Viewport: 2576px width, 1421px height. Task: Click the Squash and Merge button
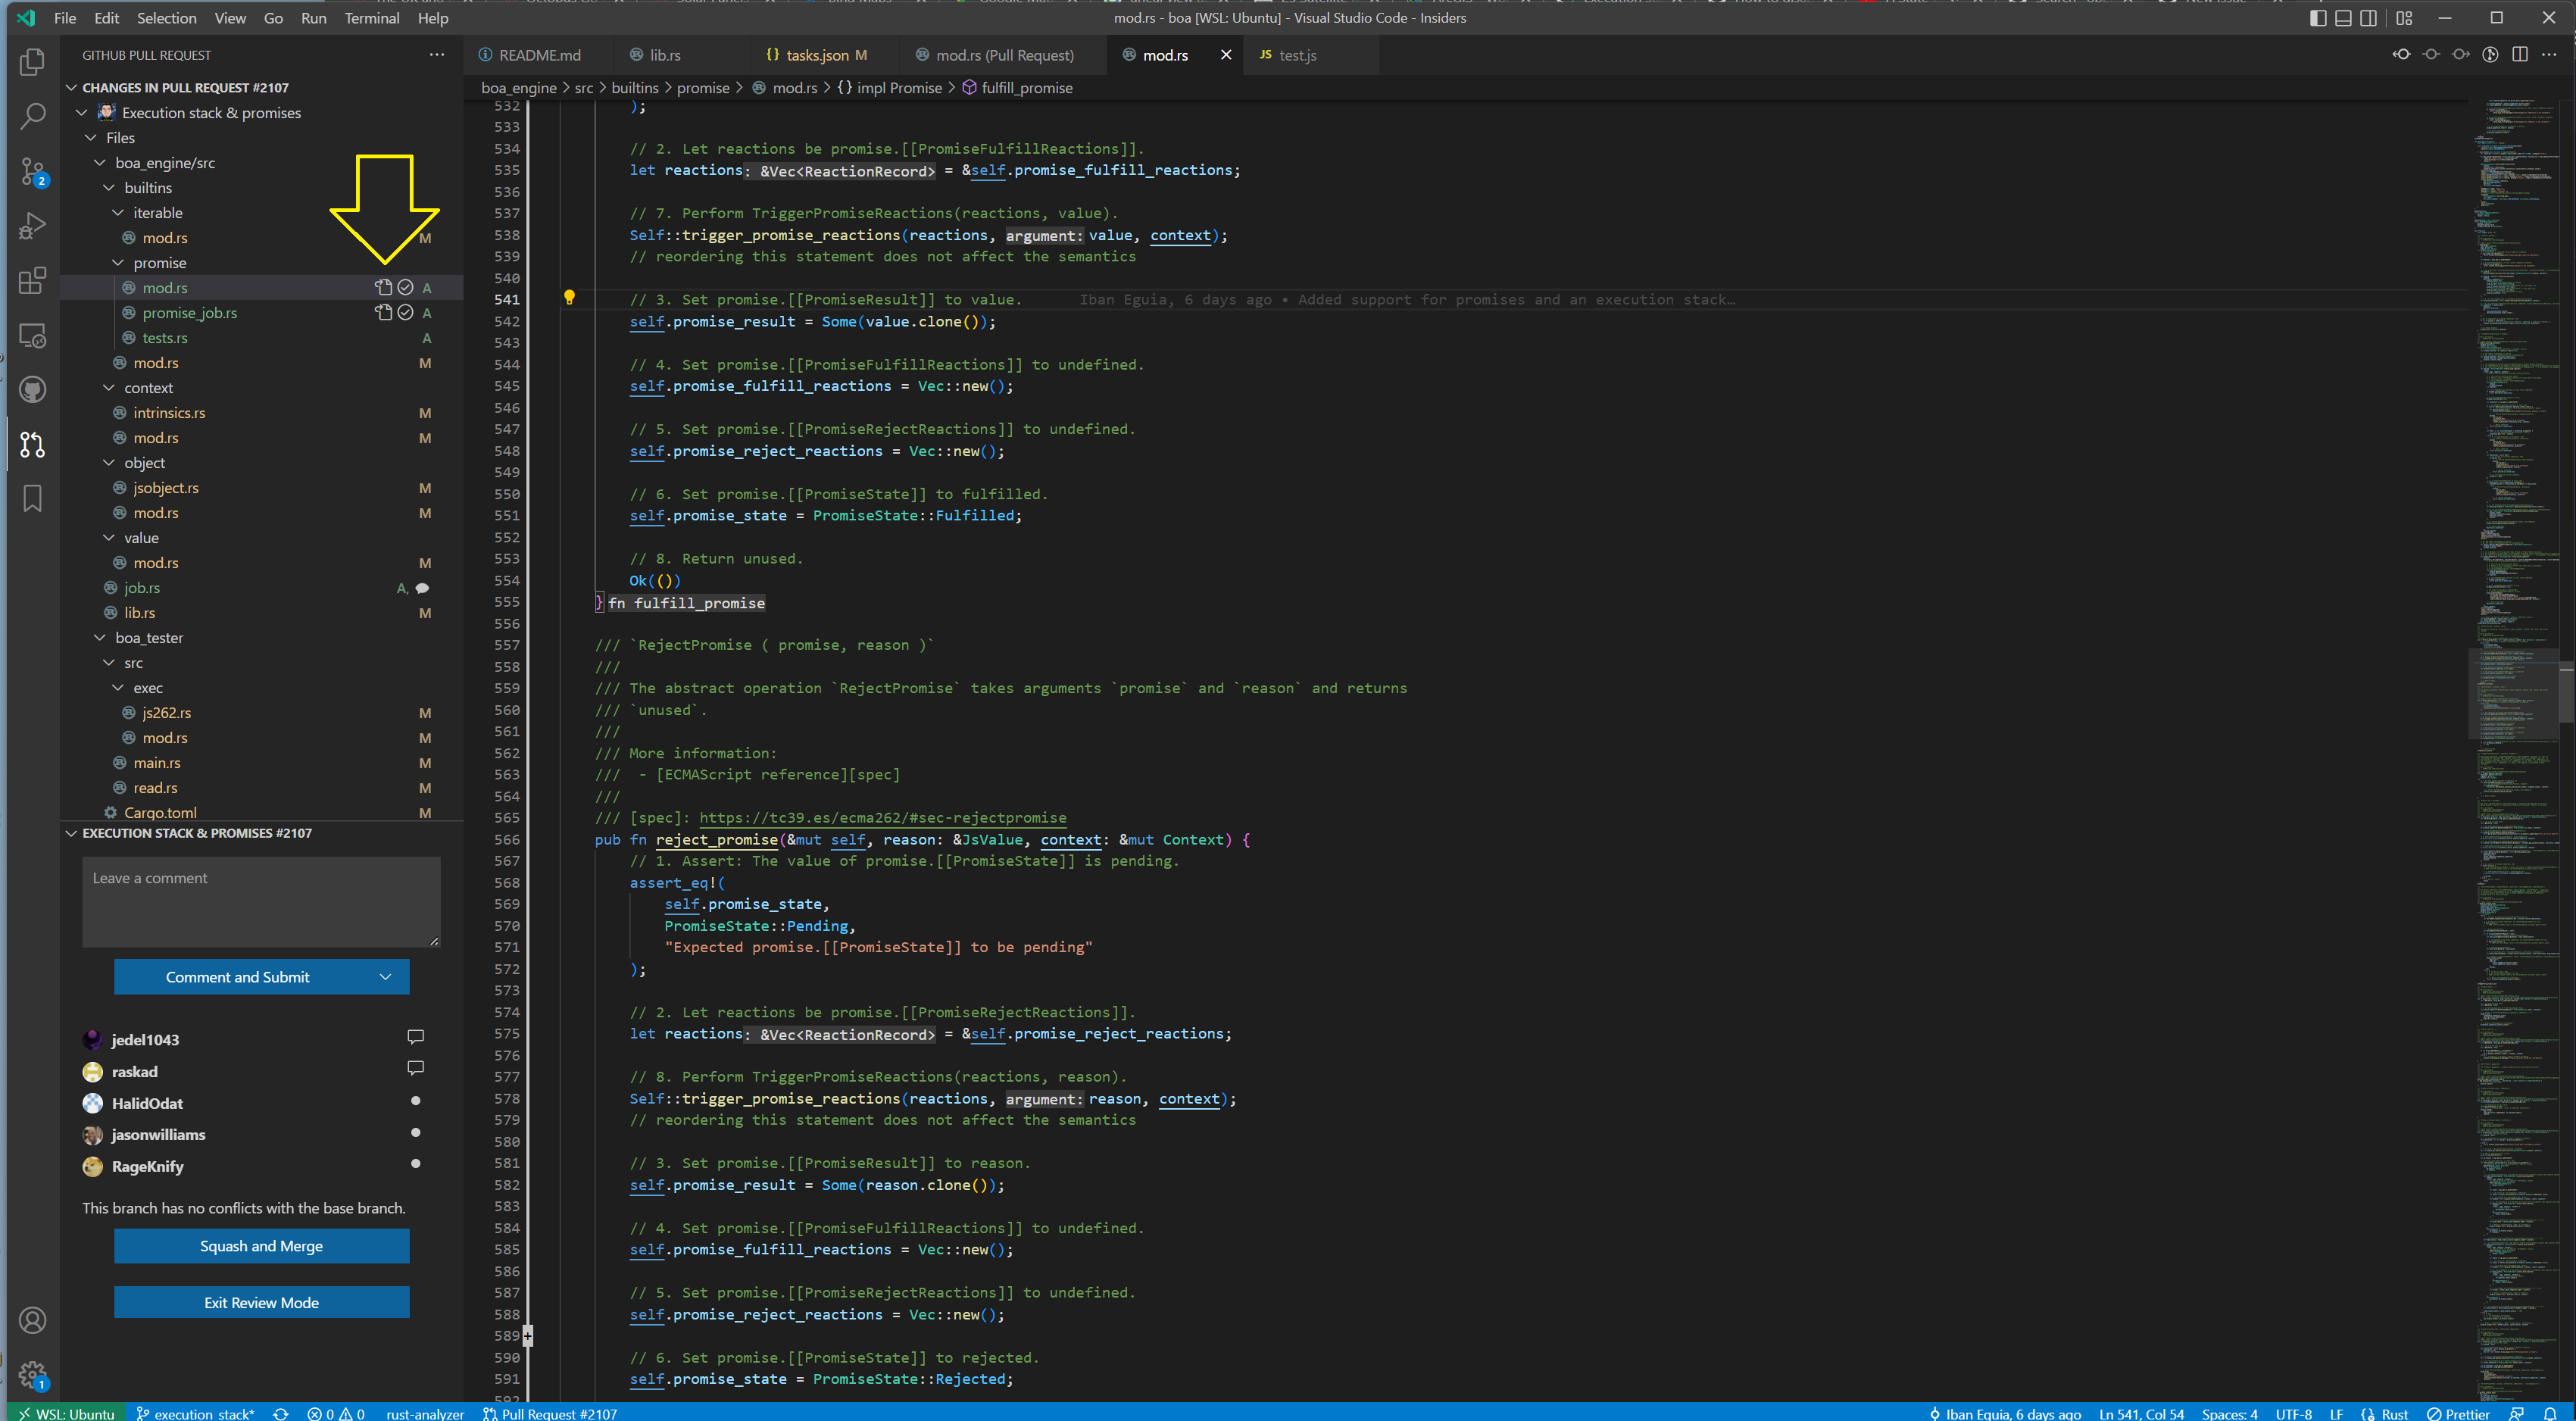[261, 1246]
